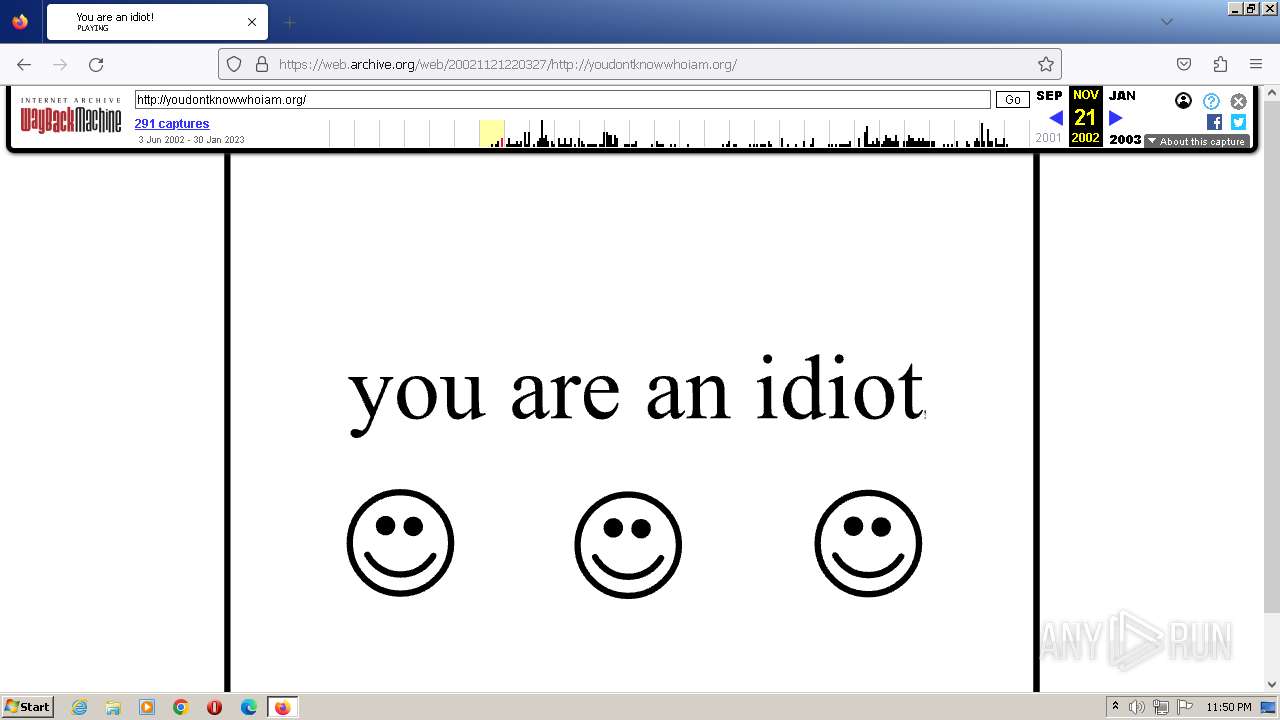Jump to SEP capture month
Screen dimensions: 1280x720
click(1049, 96)
